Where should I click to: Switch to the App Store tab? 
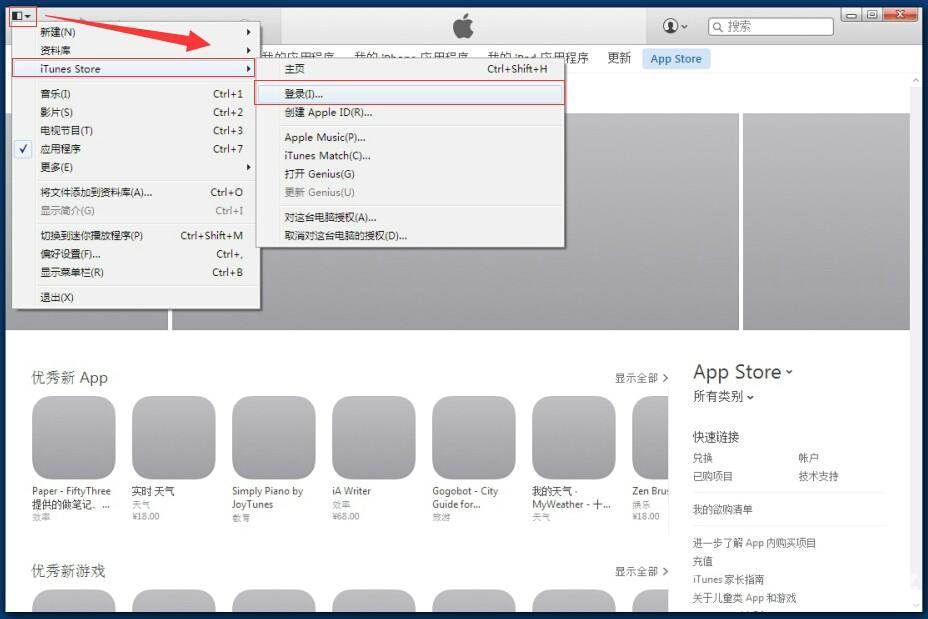(676, 59)
